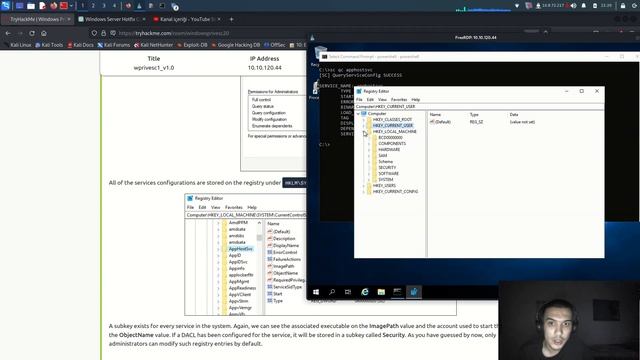Reload the page in Firefox
This screenshot has height=360, width=640.
32,33
